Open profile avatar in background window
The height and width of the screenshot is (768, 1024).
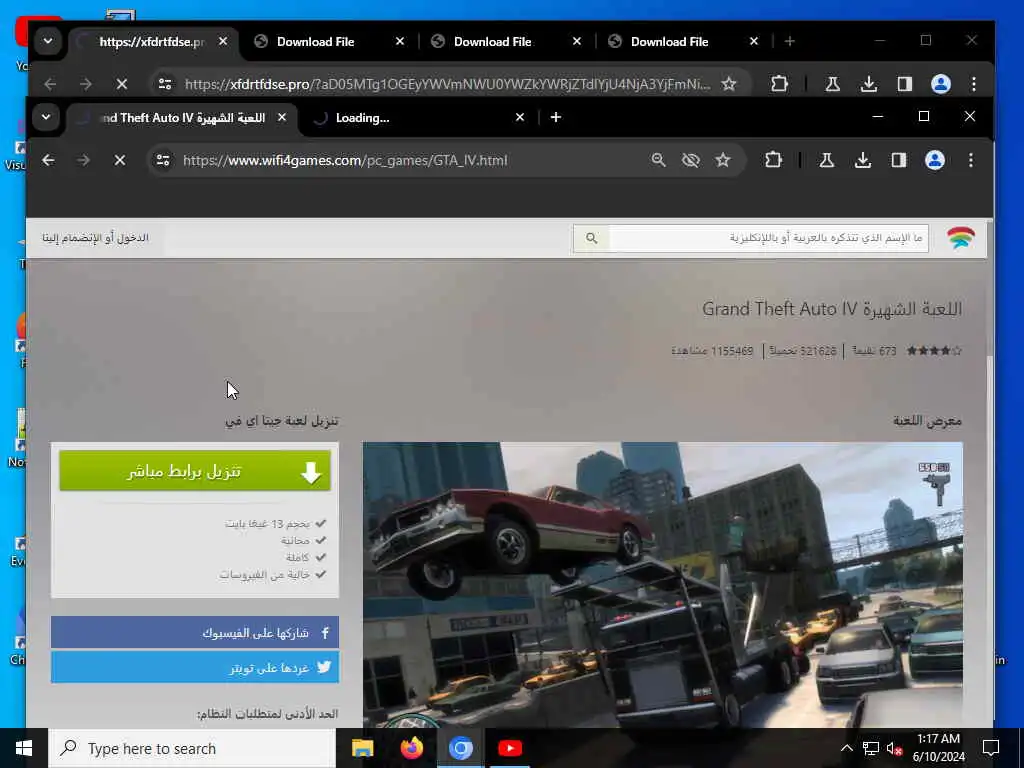coord(940,84)
